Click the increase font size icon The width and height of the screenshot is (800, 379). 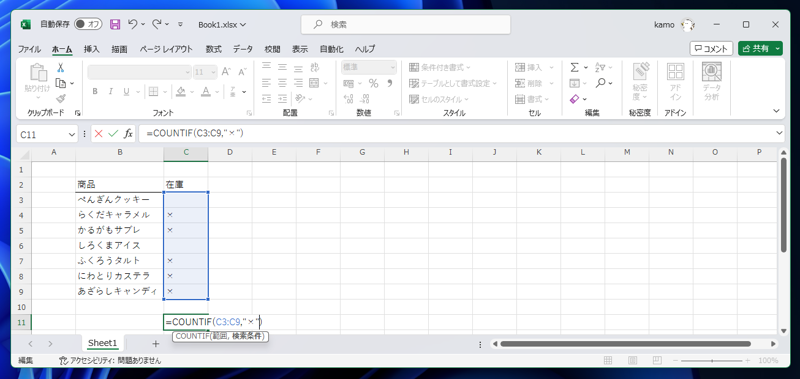coord(226,72)
